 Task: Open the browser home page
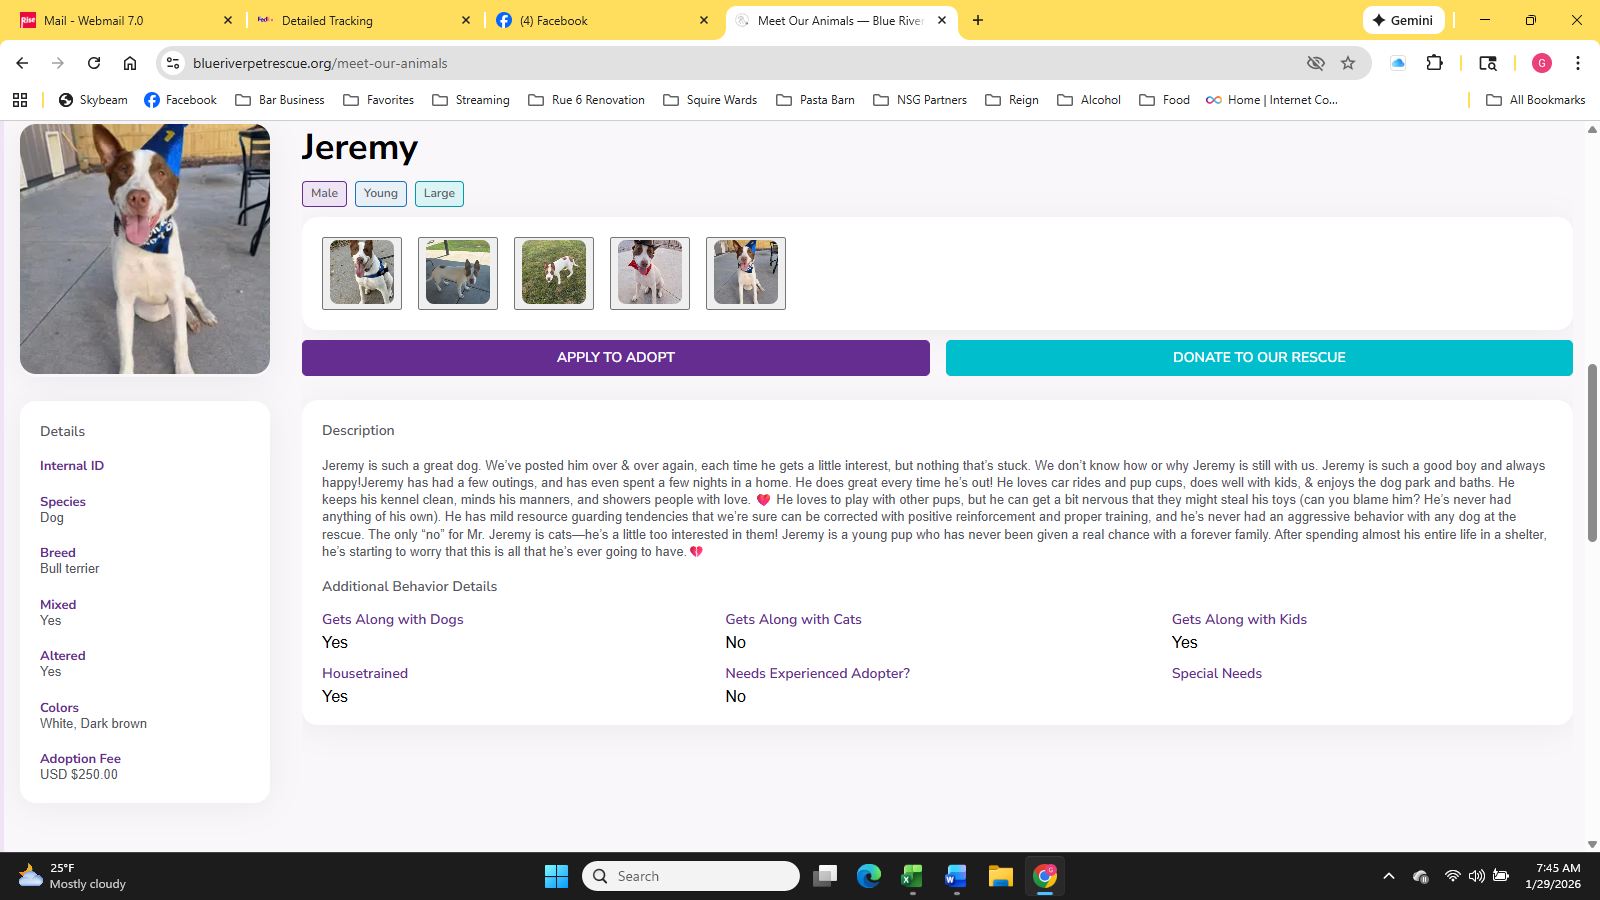point(130,63)
